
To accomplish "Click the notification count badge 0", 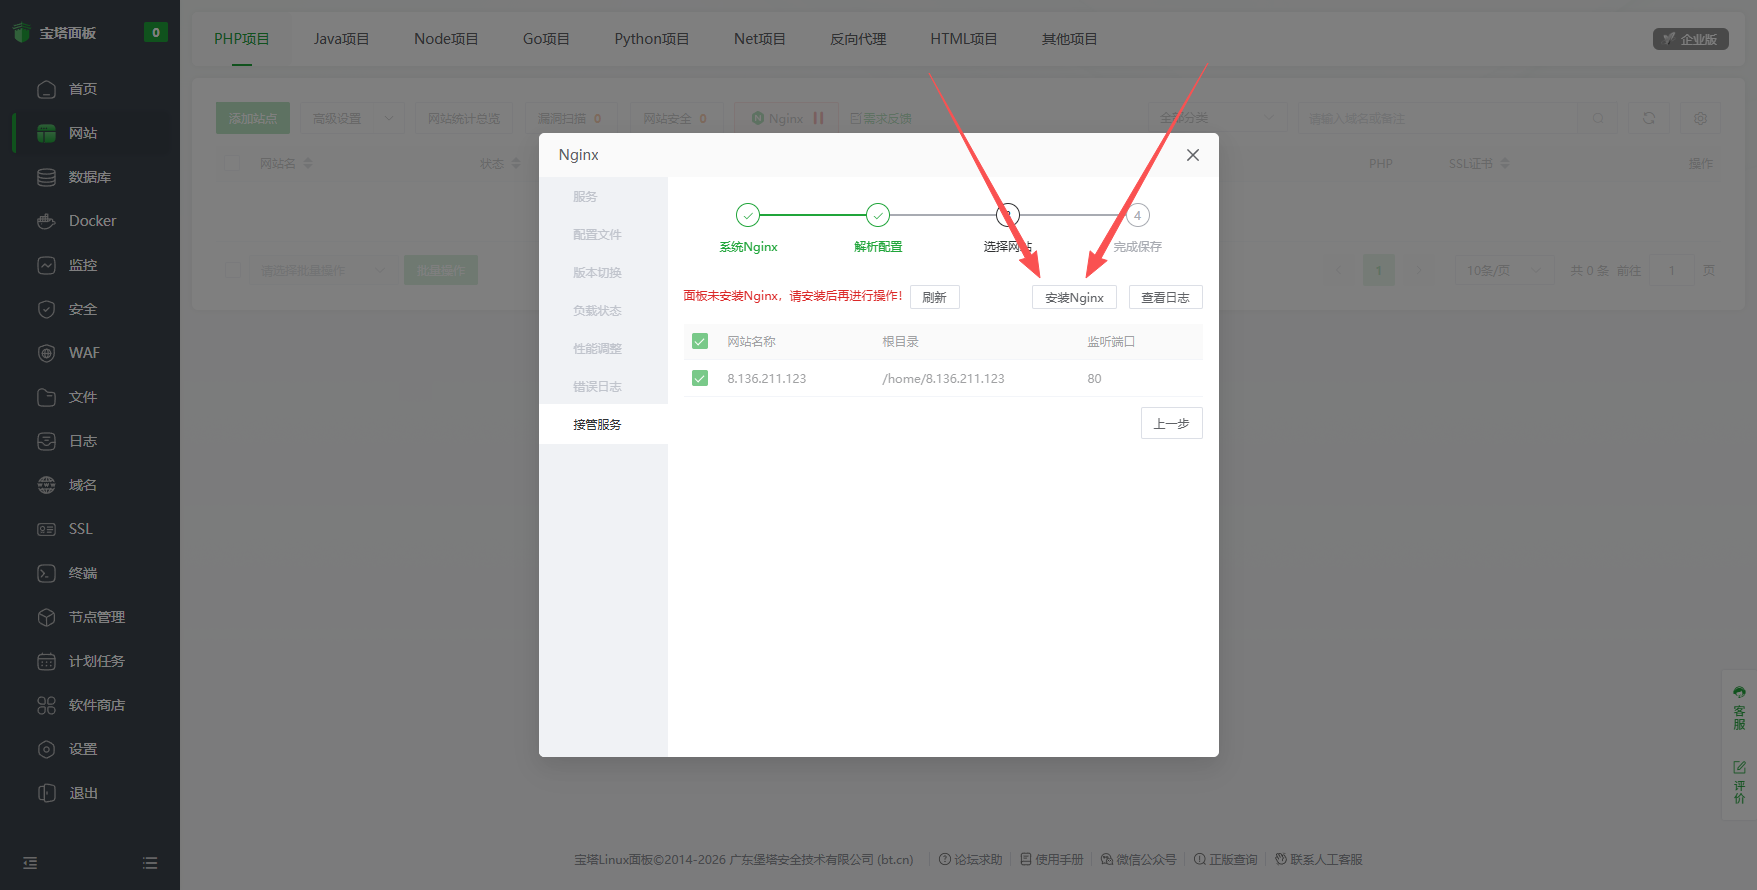I will coord(155,32).
